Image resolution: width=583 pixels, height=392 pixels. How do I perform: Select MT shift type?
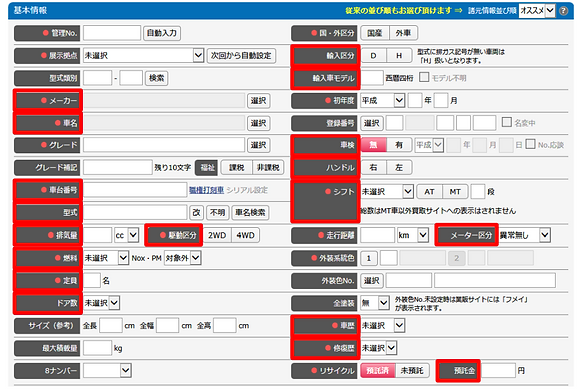click(455, 192)
